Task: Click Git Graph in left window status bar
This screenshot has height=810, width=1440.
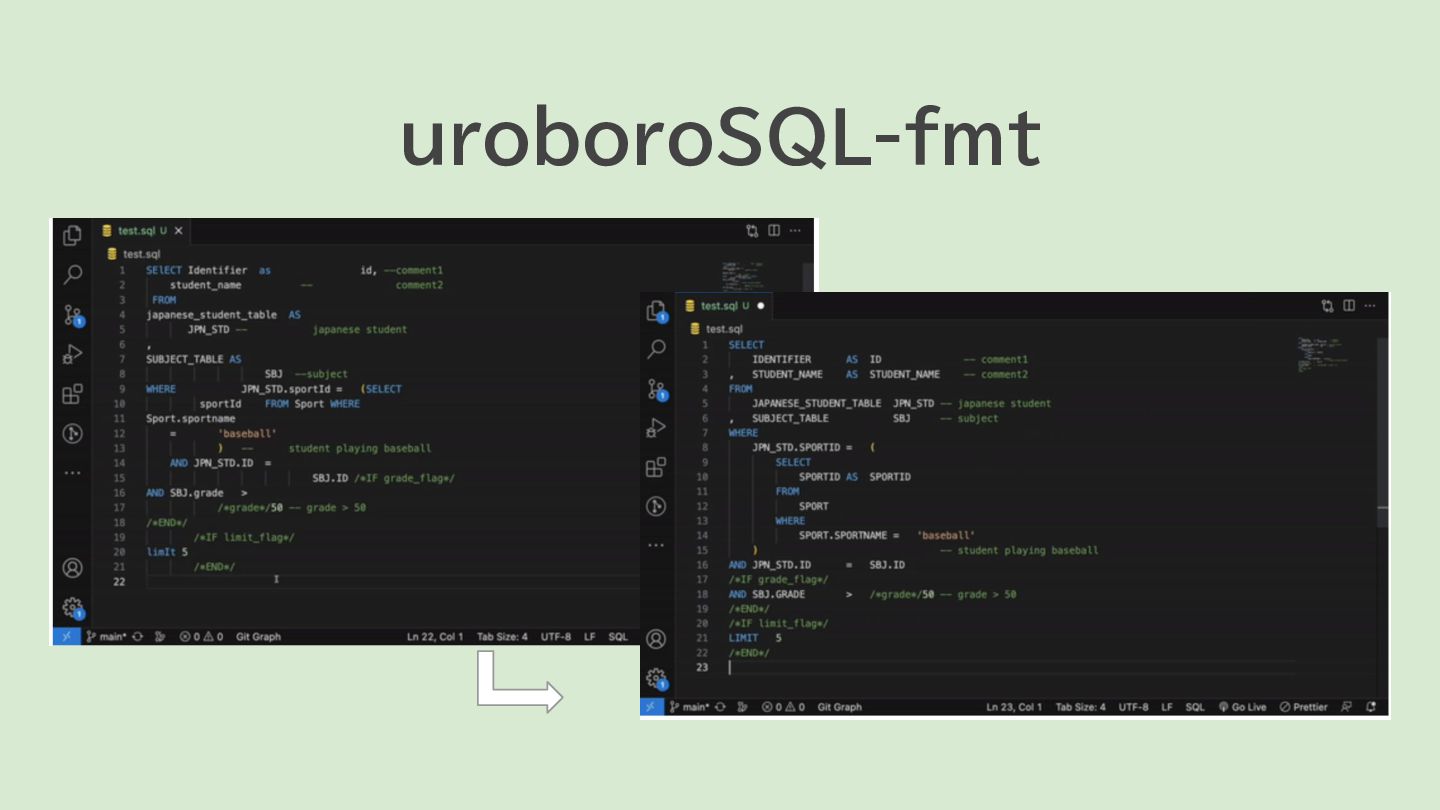Action: point(258,636)
